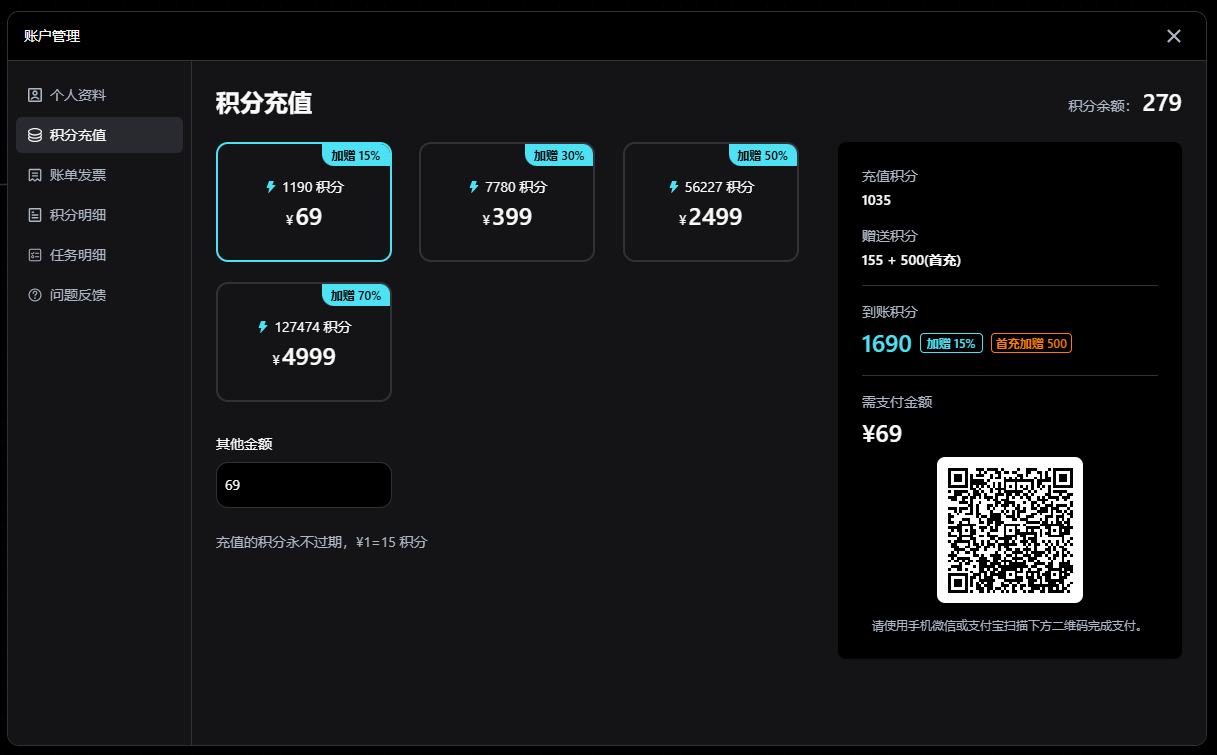Screen dimensions: 1217x755
Task: Click the 需支付金额 amount ¥69
Action: [x=882, y=434]
